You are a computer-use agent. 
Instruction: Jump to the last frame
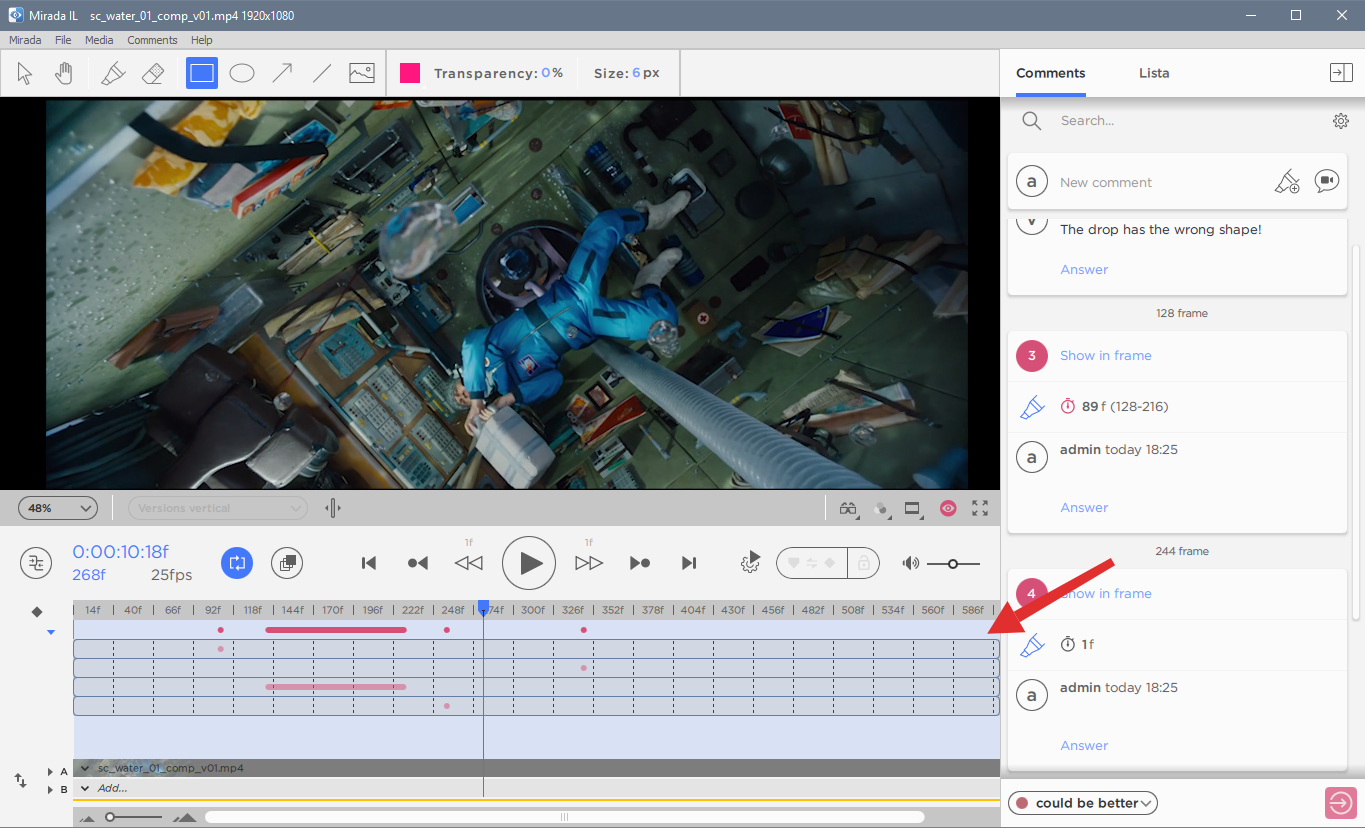(689, 563)
